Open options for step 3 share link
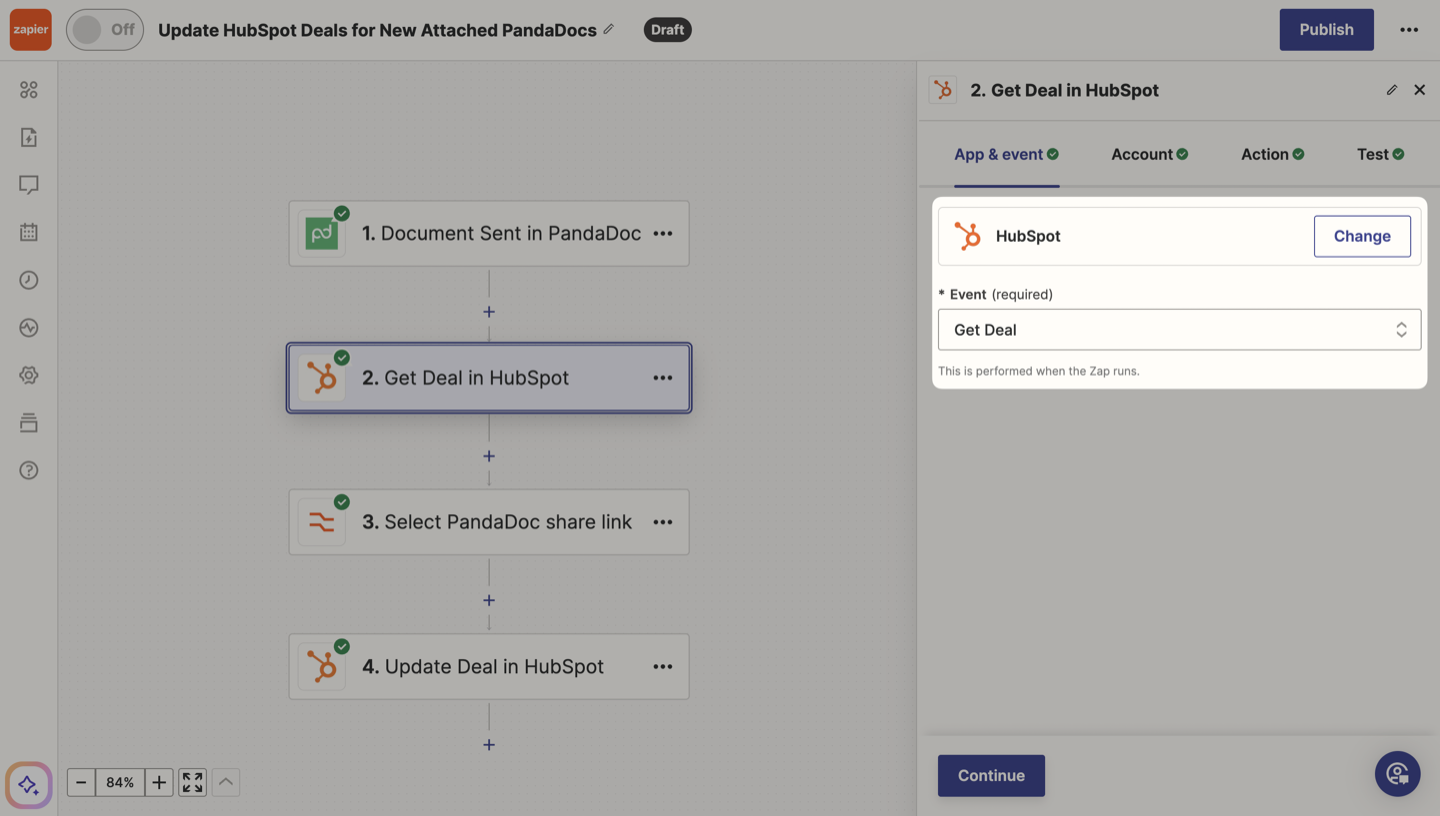The height and width of the screenshot is (816, 1440). point(663,522)
